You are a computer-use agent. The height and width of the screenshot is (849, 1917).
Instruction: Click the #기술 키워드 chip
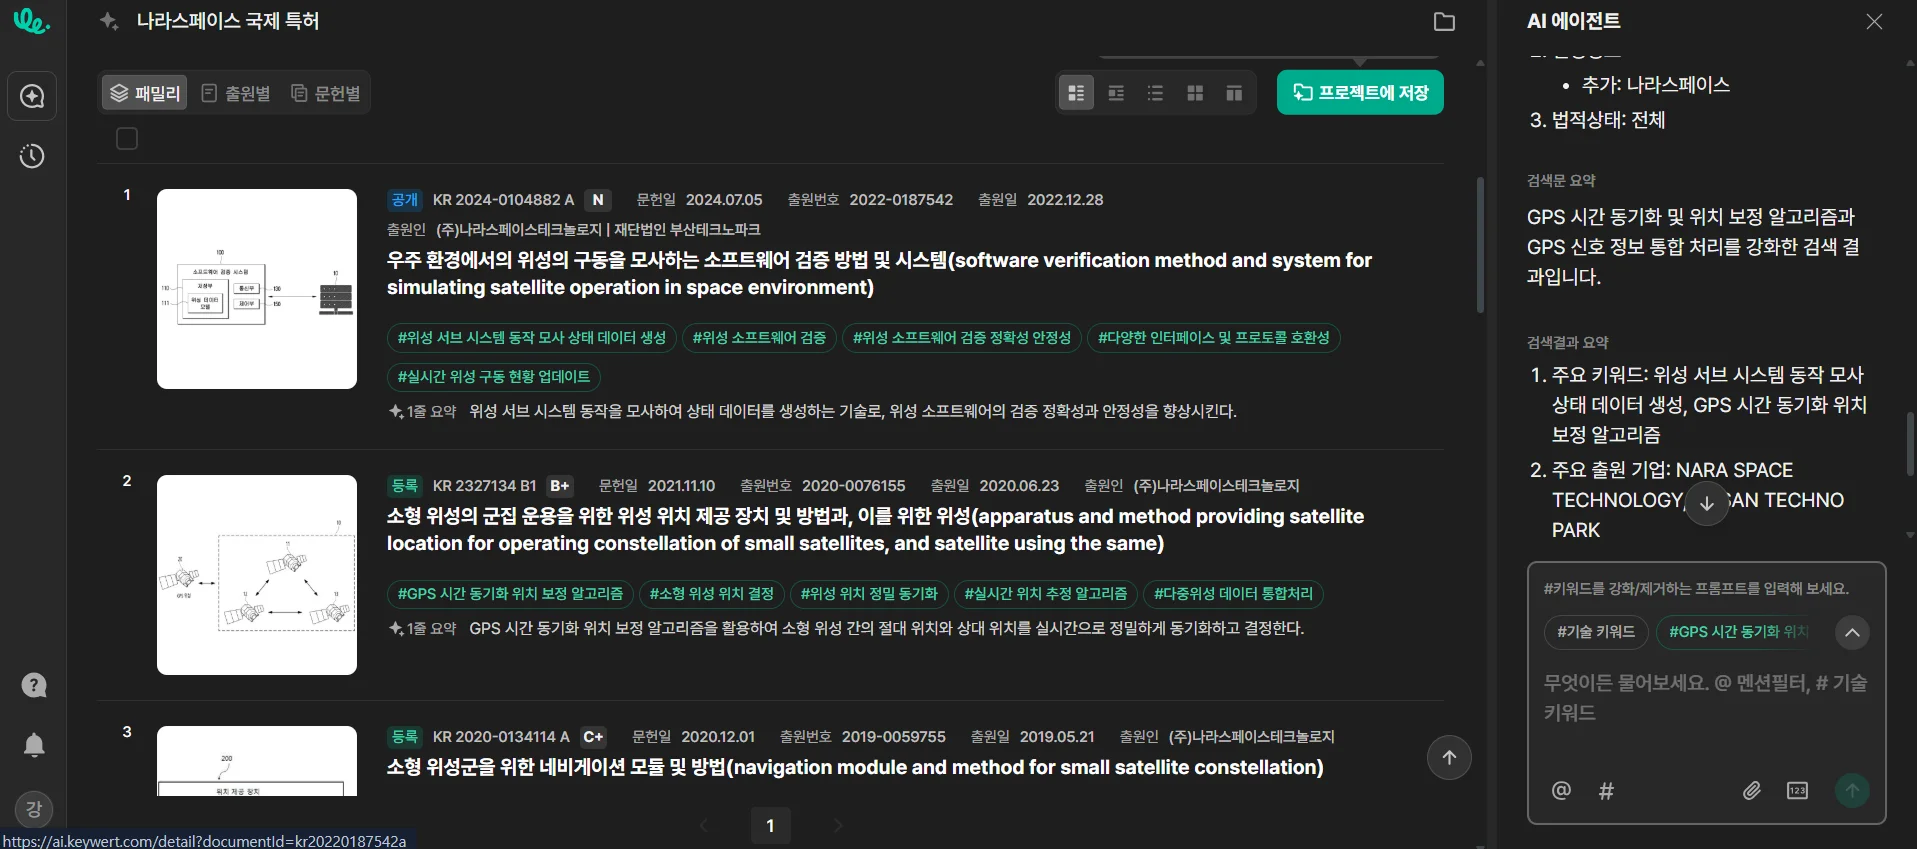(1596, 632)
